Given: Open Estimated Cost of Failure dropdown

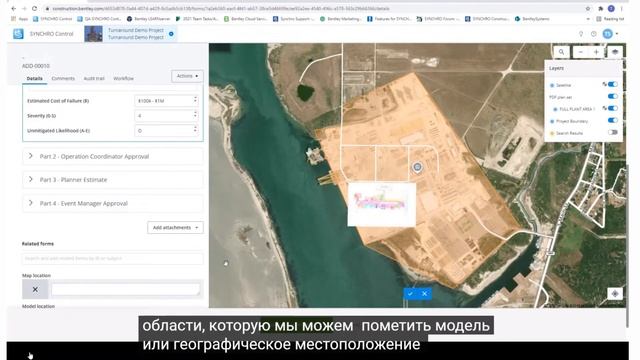Looking at the screenshot, I should point(166,101).
